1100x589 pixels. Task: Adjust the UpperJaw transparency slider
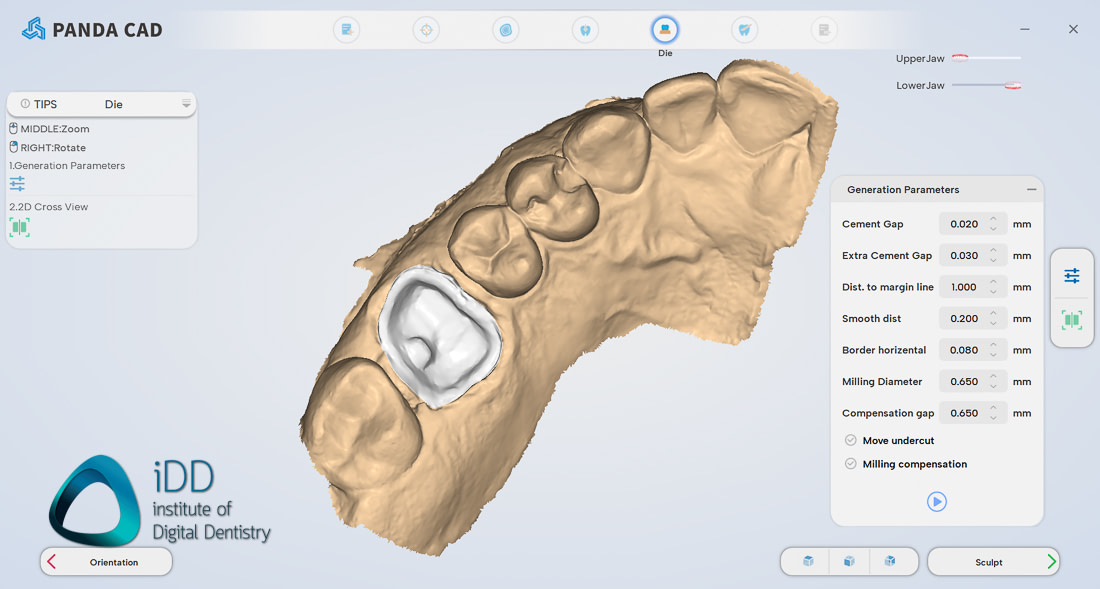pyautogui.click(x=960, y=59)
